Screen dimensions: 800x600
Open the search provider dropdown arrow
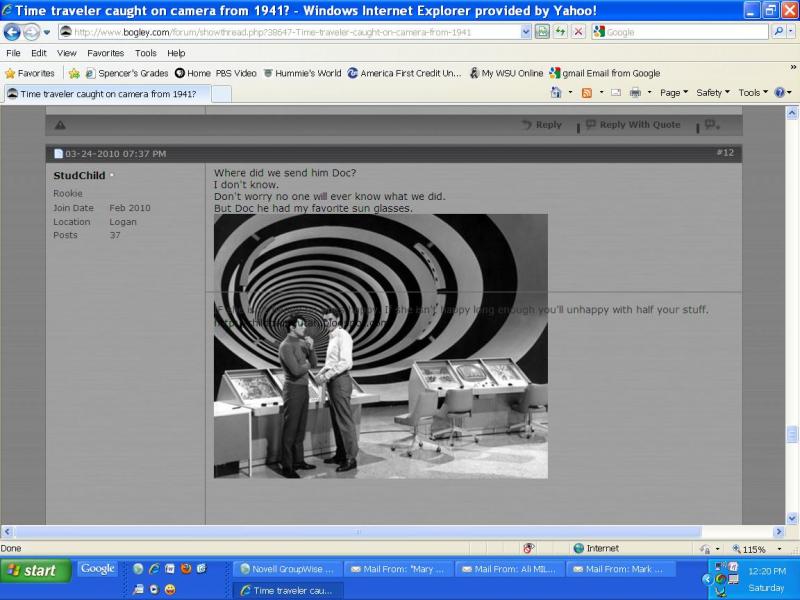(790, 32)
